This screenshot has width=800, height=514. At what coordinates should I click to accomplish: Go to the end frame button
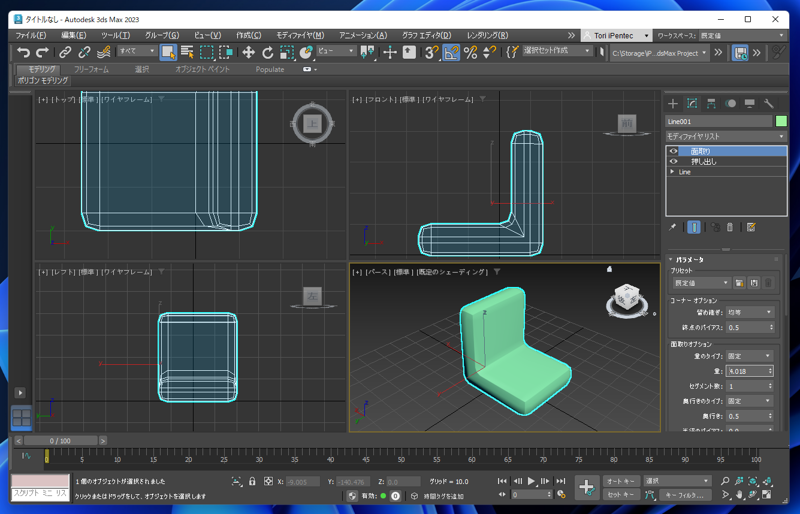561,481
